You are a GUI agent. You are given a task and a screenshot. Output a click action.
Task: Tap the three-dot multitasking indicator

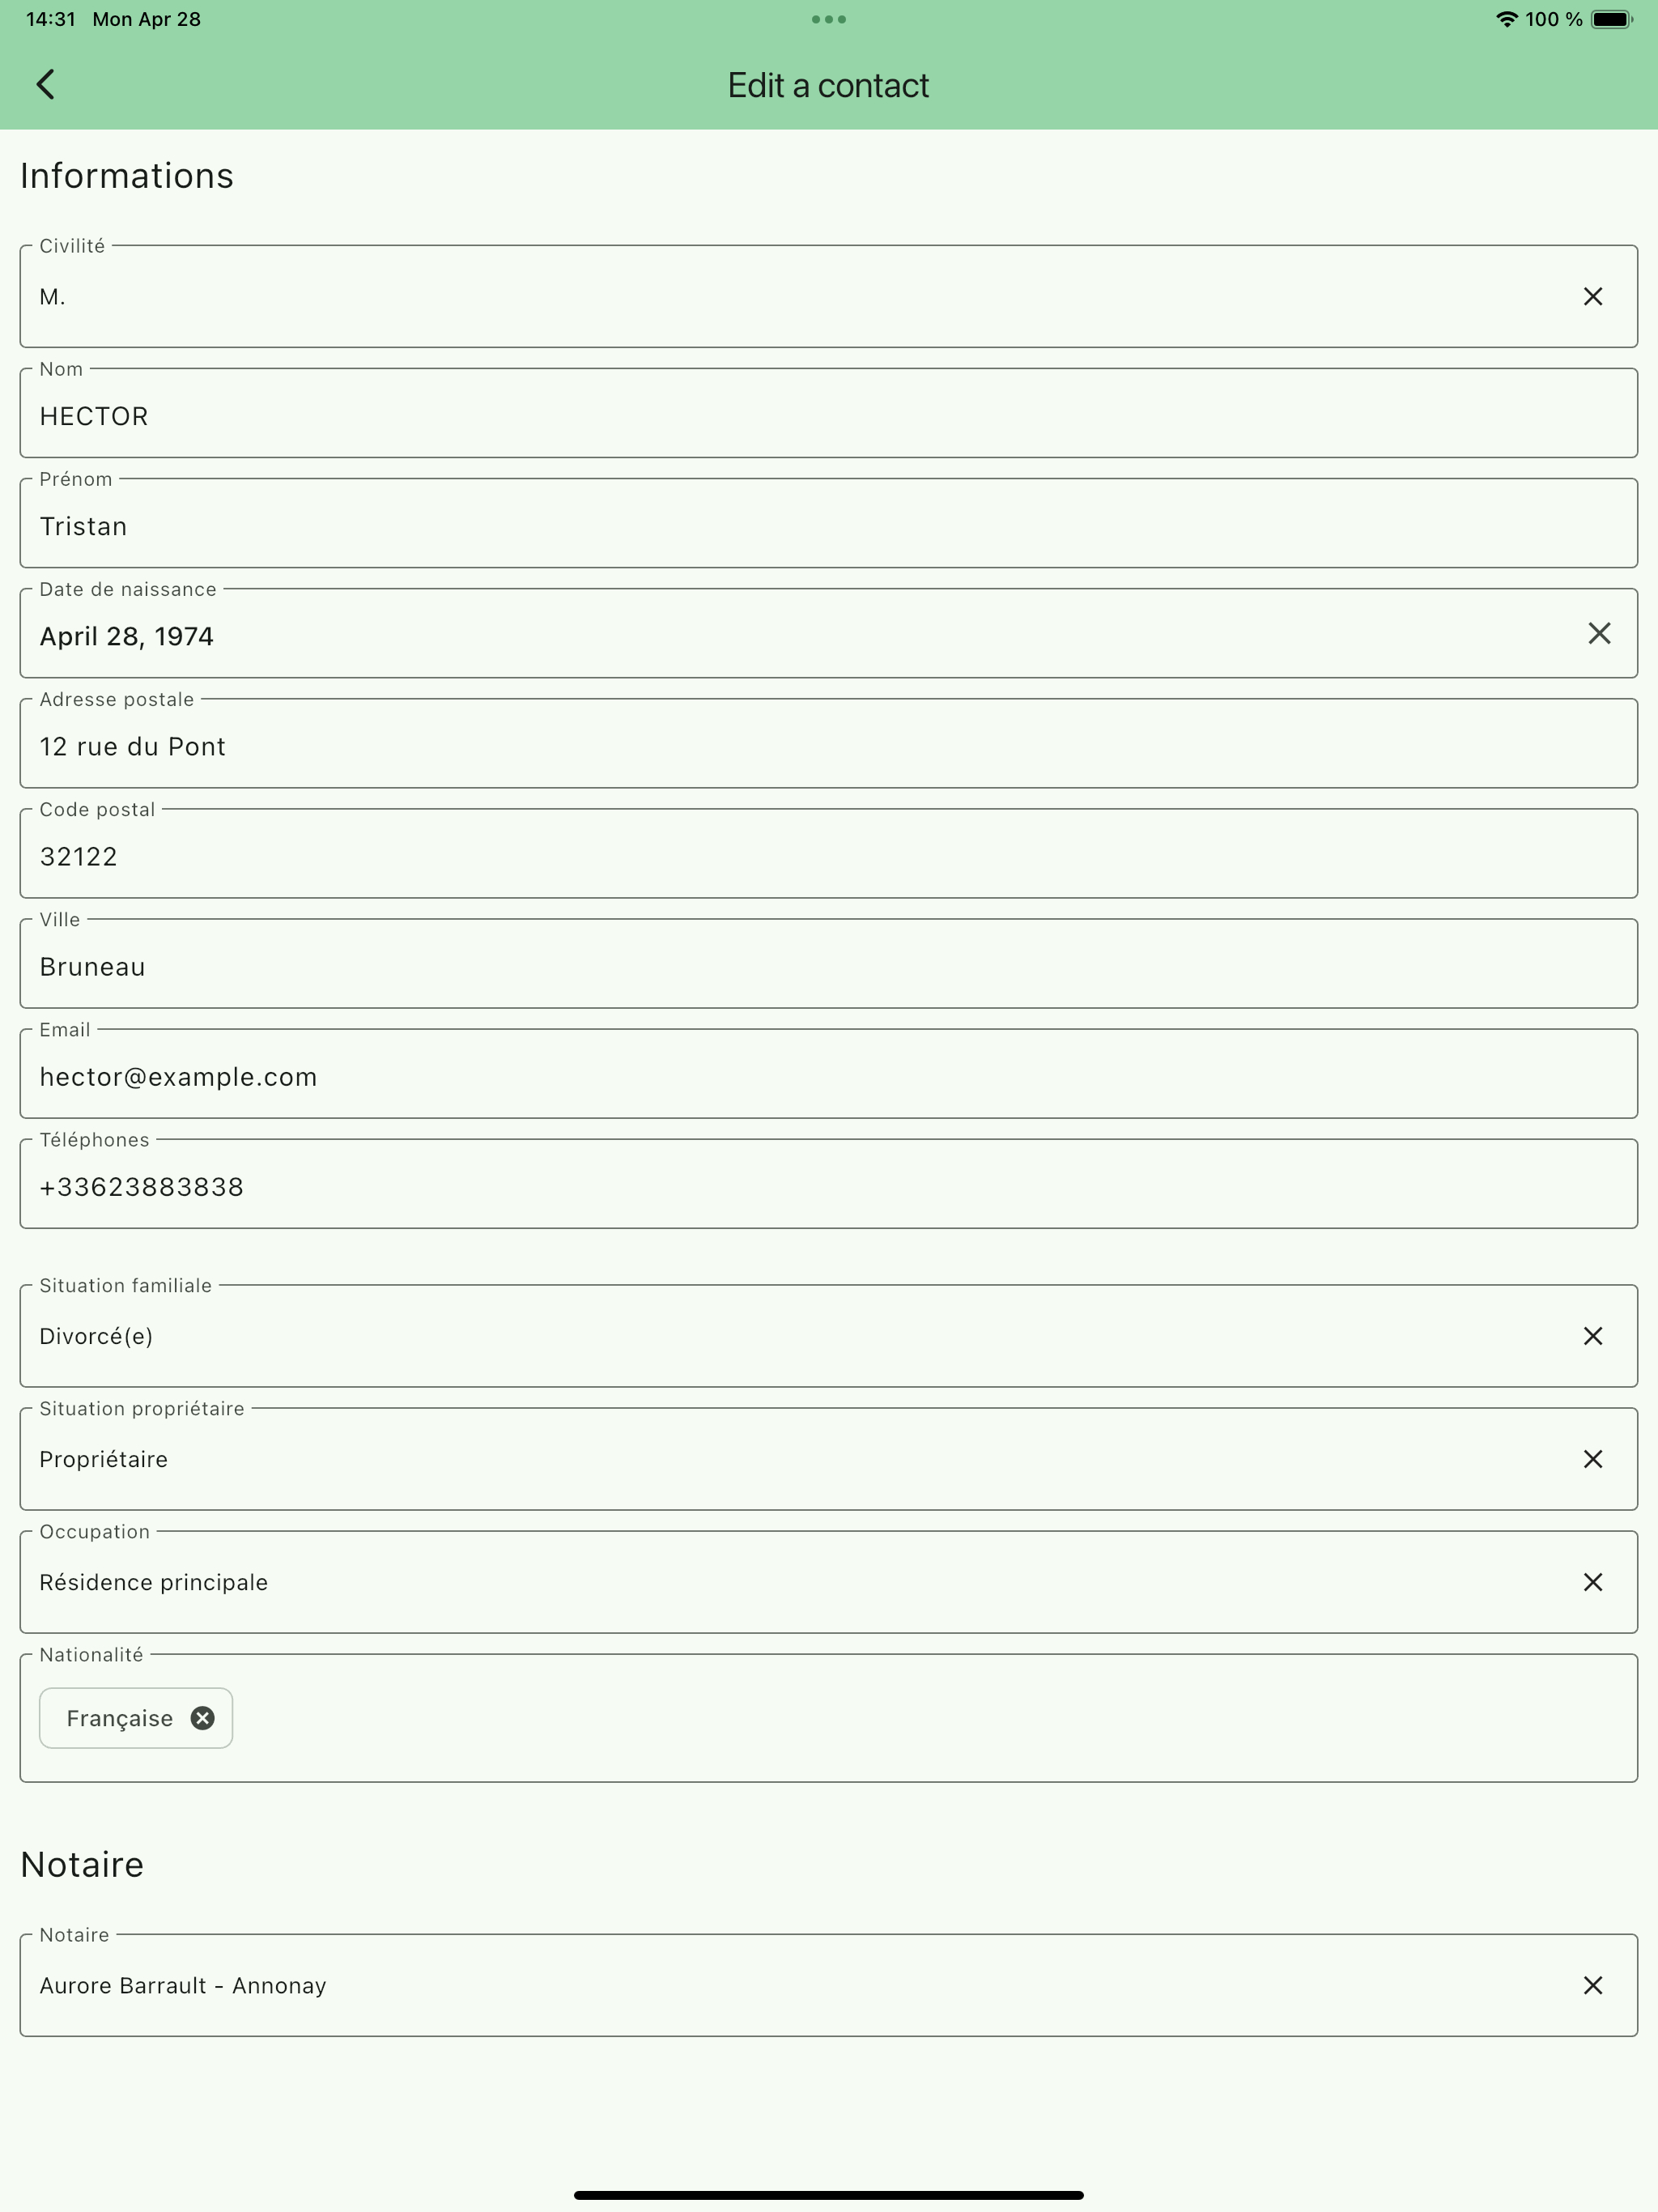pyautogui.click(x=829, y=19)
